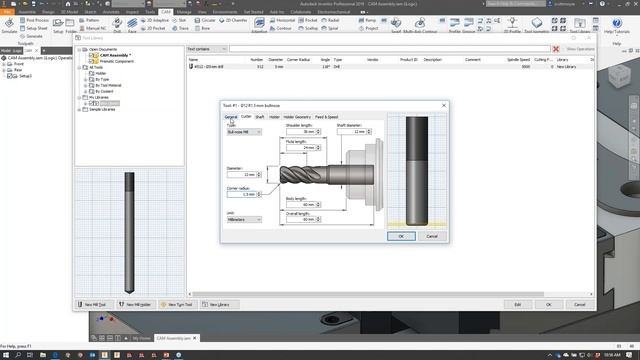Select Prismatic Component in library tree

coord(117,61)
